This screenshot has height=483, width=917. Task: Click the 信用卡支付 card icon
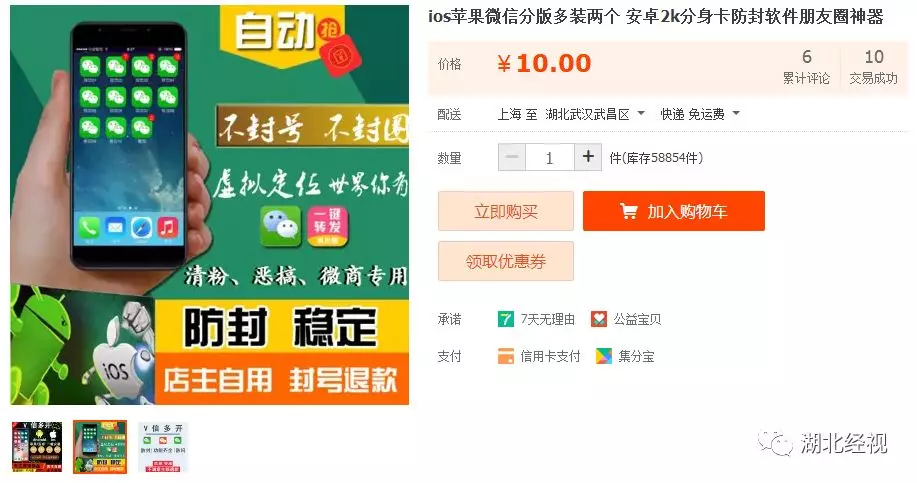point(506,356)
